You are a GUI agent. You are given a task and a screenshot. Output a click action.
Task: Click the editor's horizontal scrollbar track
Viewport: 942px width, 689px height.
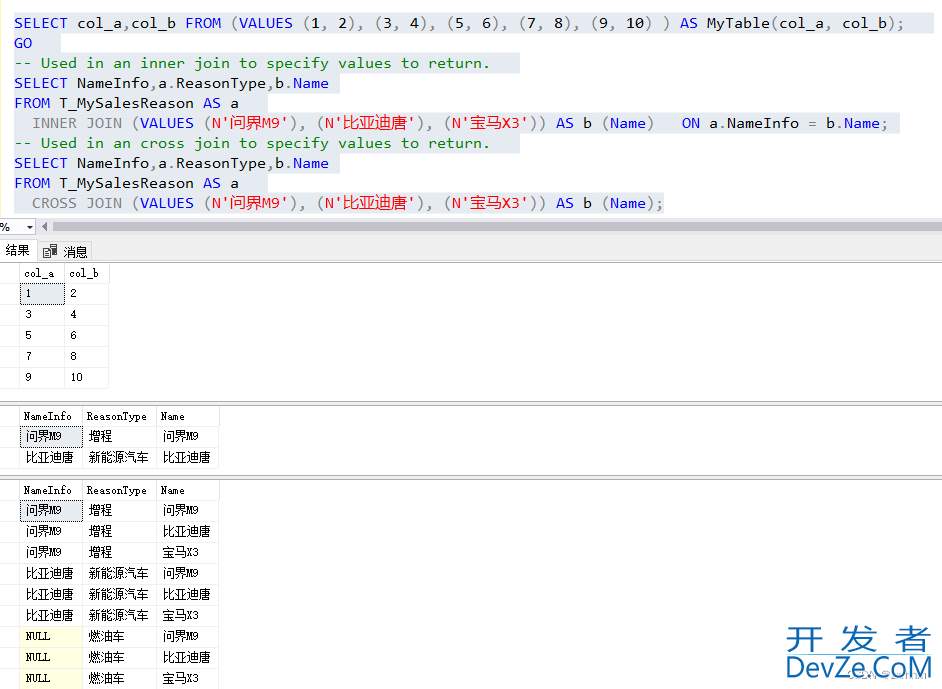click(497, 226)
